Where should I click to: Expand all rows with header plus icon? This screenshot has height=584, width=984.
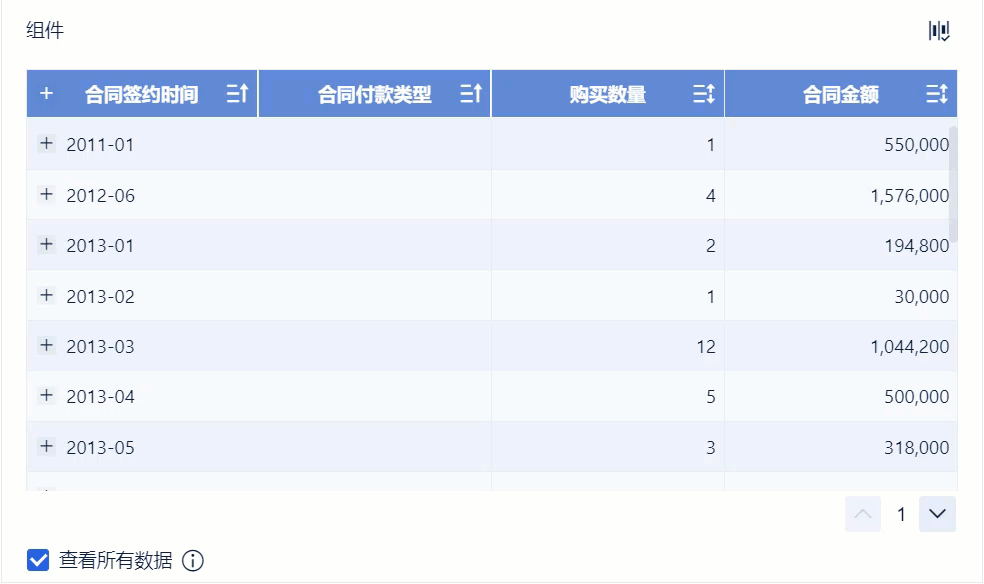pos(46,94)
